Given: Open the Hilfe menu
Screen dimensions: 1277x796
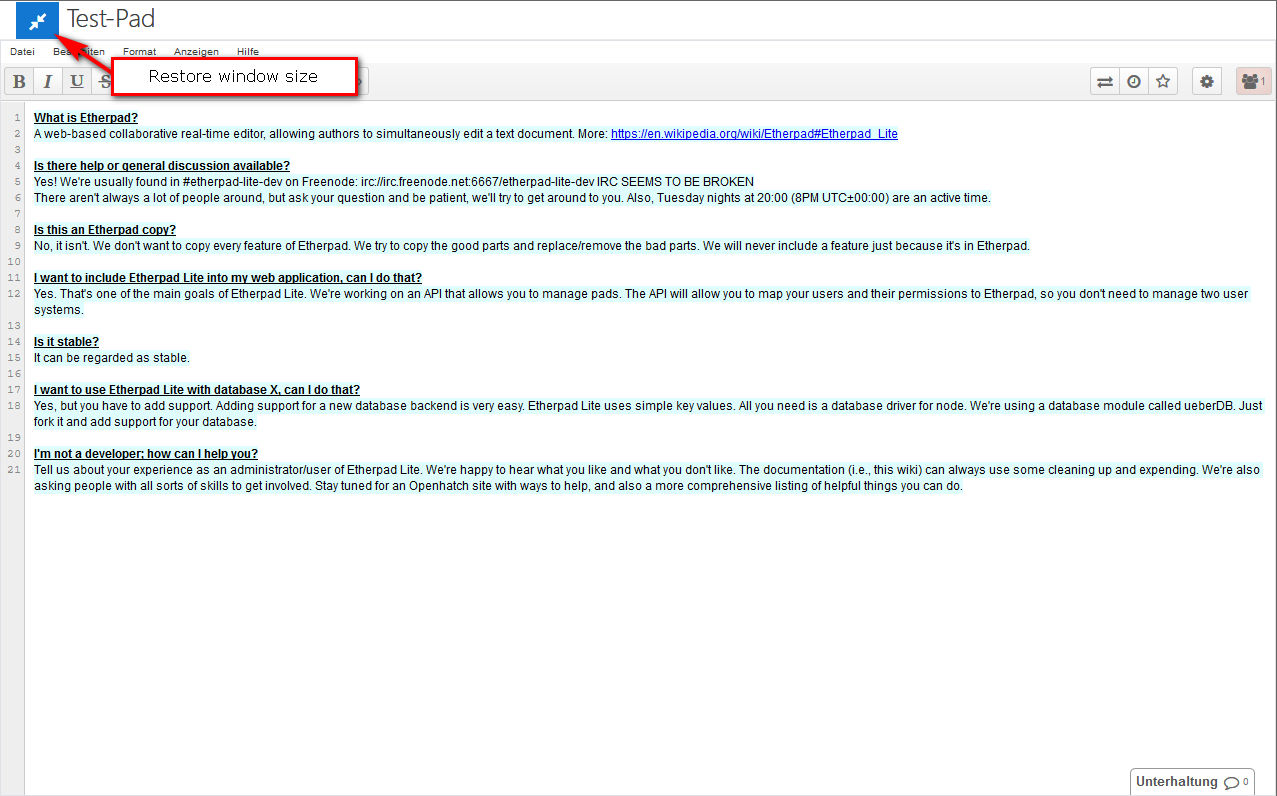Looking at the screenshot, I should (x=248, y=52).
